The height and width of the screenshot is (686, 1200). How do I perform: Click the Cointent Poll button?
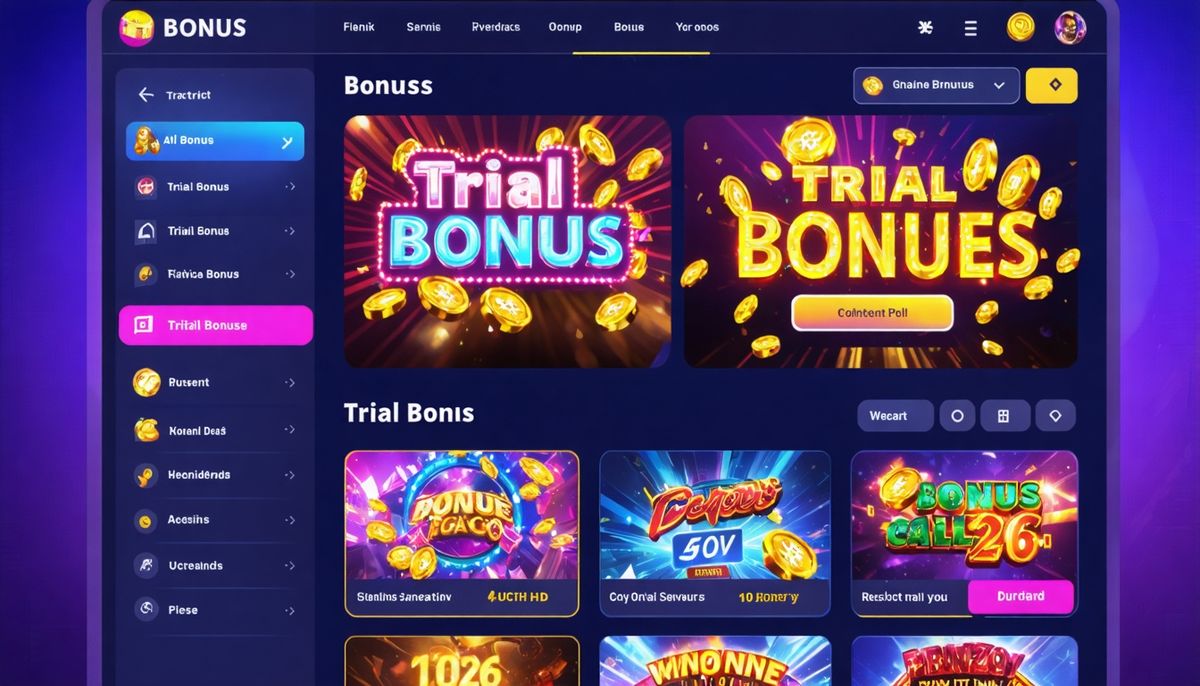coord(872,313)
